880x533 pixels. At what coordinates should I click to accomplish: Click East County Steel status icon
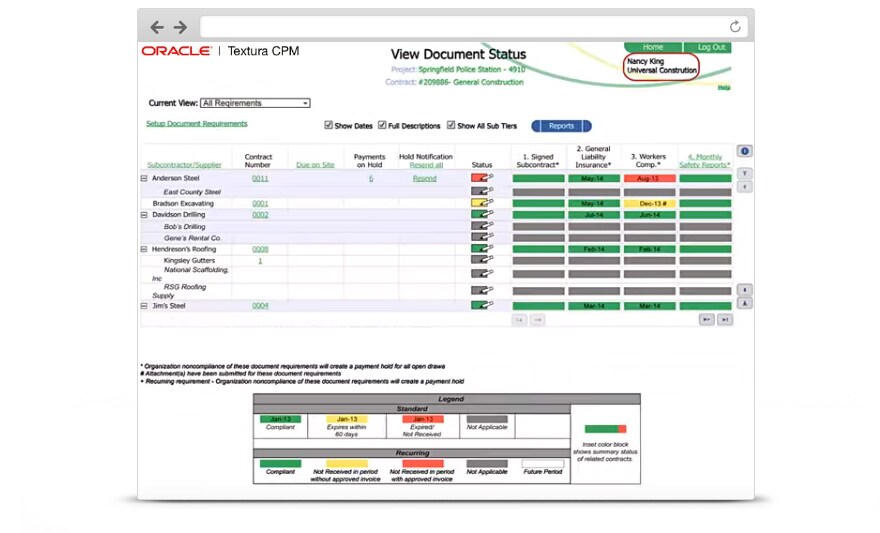[x=482, y=191]
